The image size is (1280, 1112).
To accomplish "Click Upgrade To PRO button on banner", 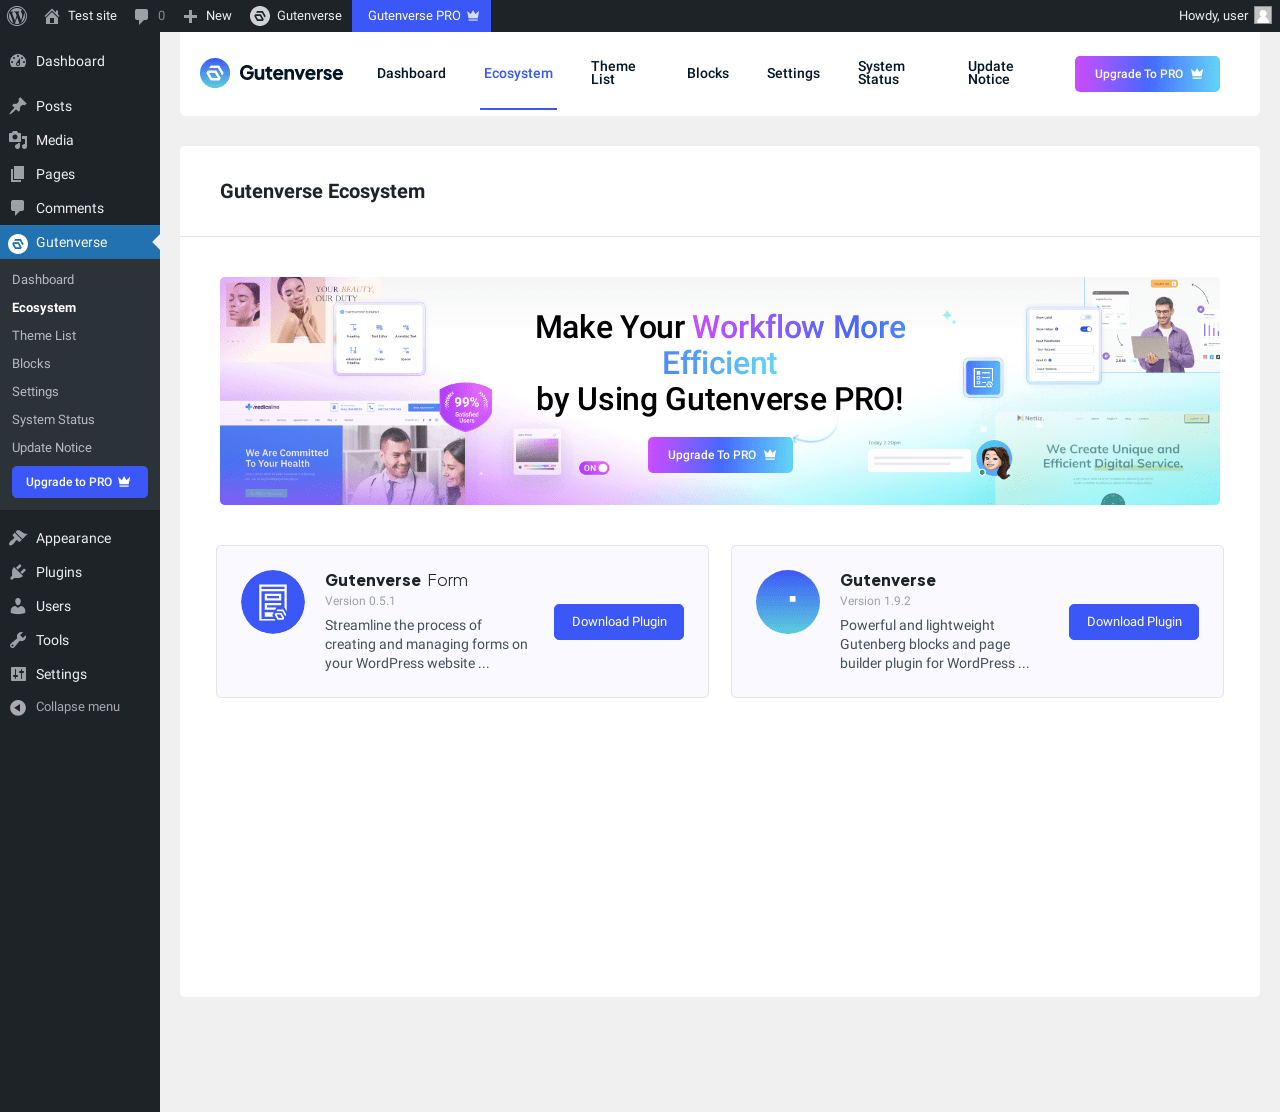I will (720, 455).
